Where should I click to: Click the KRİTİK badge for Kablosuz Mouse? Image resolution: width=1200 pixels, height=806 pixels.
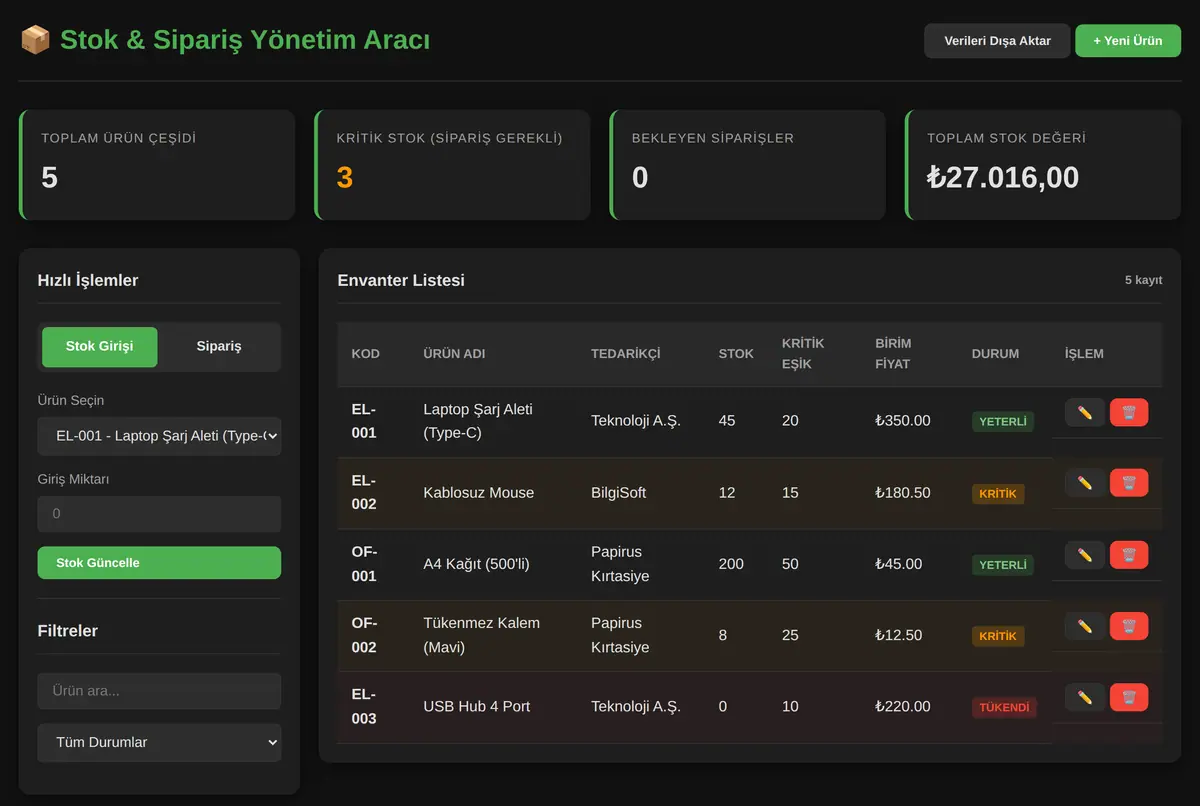click(x=998, y=494)
